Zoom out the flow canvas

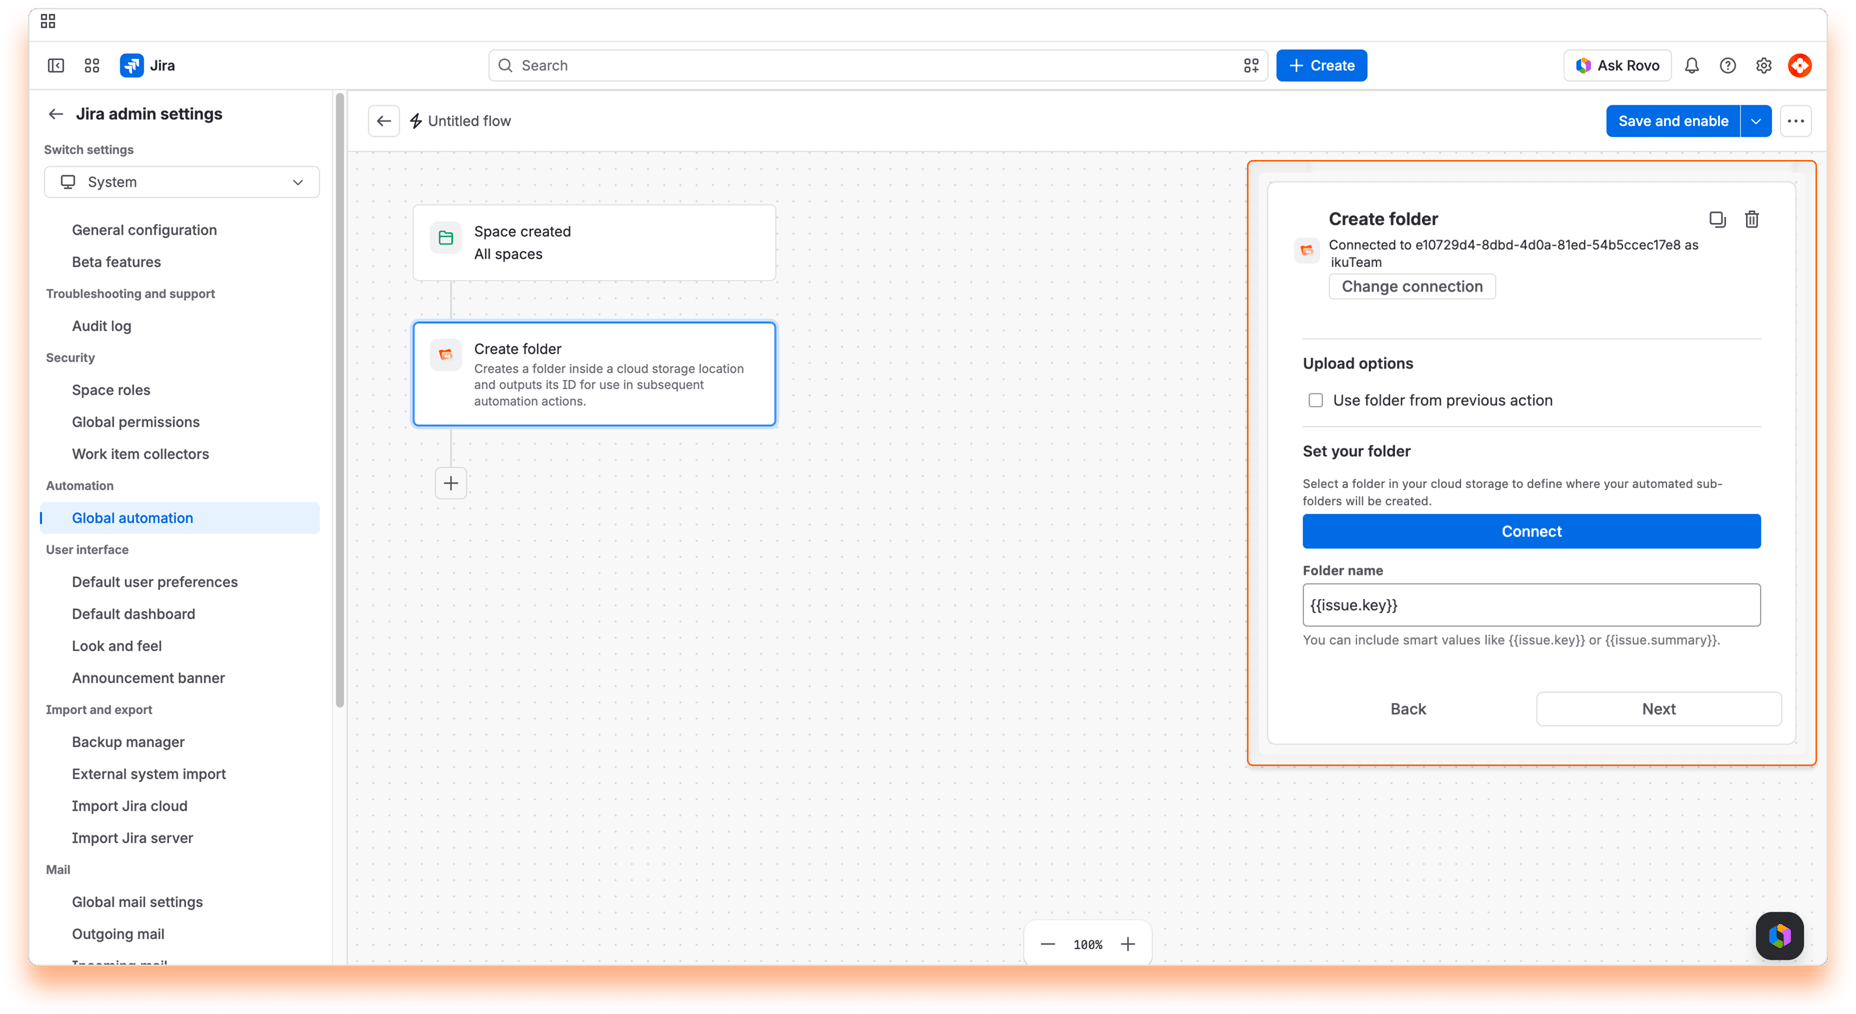(1048, 945)
